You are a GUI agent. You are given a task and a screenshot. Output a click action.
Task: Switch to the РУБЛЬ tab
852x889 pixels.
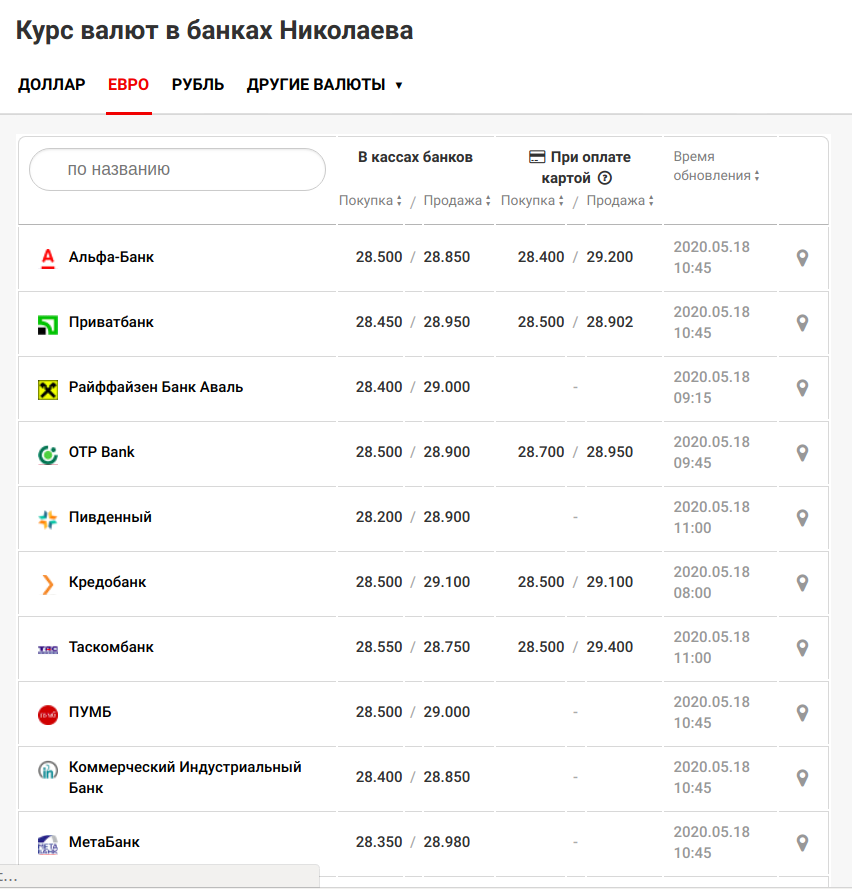[198, 85]
